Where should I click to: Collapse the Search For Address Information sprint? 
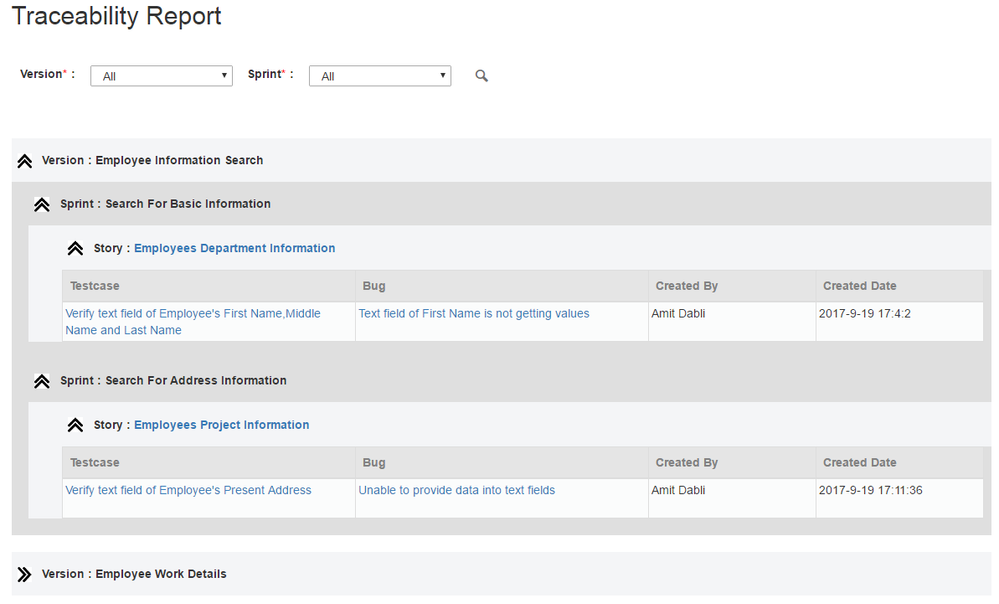pos(41,380)
